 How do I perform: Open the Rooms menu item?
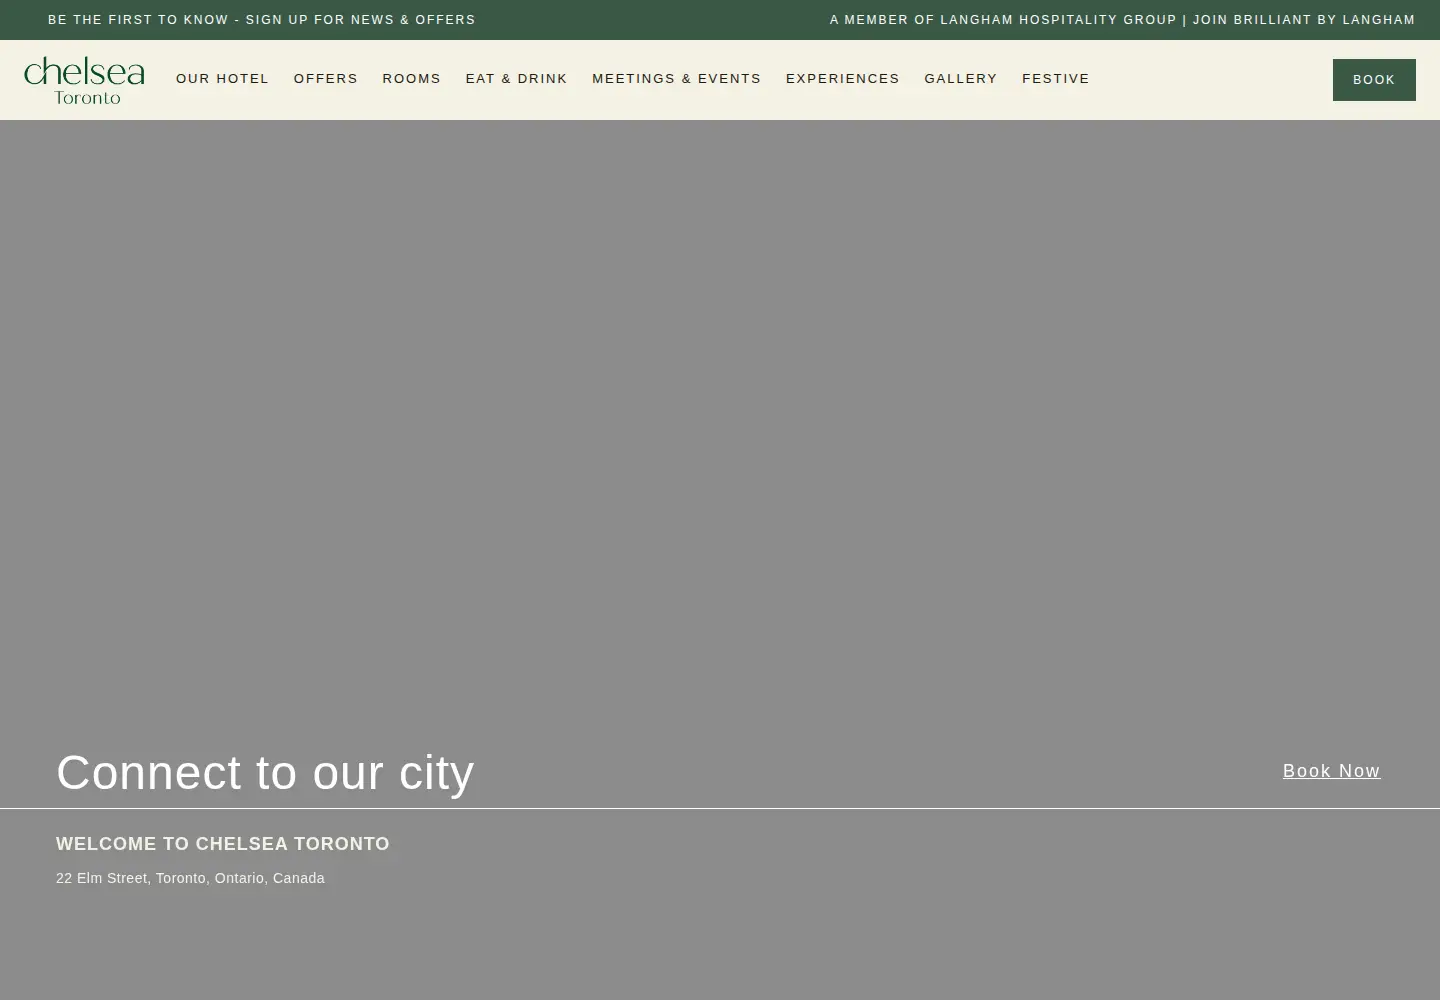tap(411, 79)
